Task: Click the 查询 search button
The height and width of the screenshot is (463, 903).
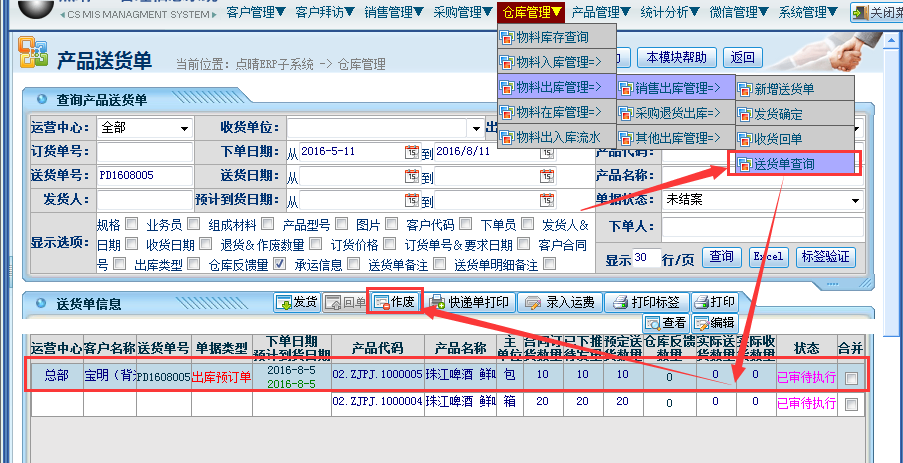Action: pyautogui.click(x=722, y=257)
